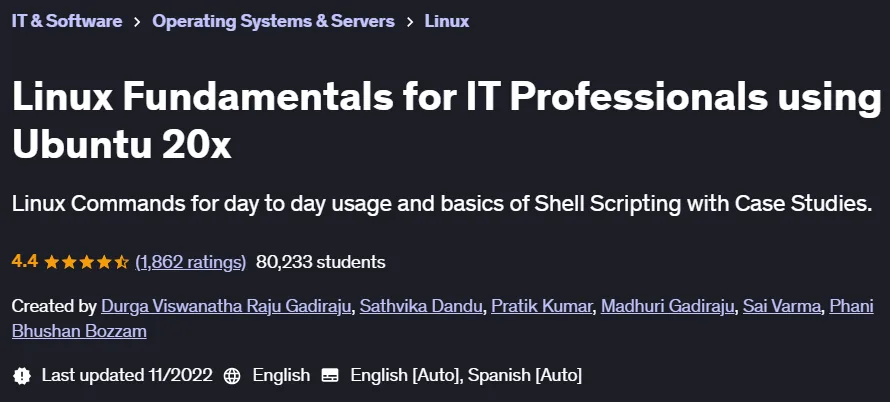The height and width of the screenshot is (402, 890).
Task: Click the globe language icon
Action: pyautogui.click(x=232, y=375)
